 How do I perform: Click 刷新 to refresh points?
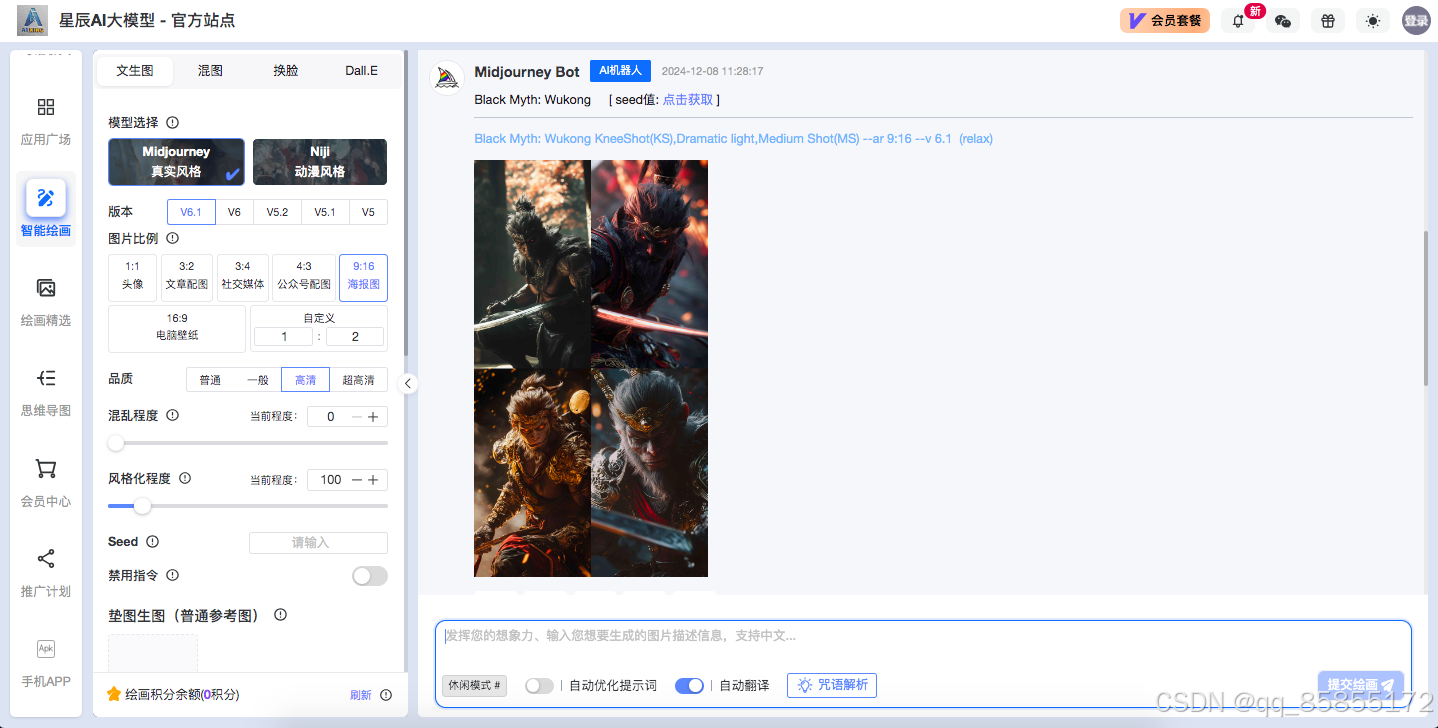360,695
